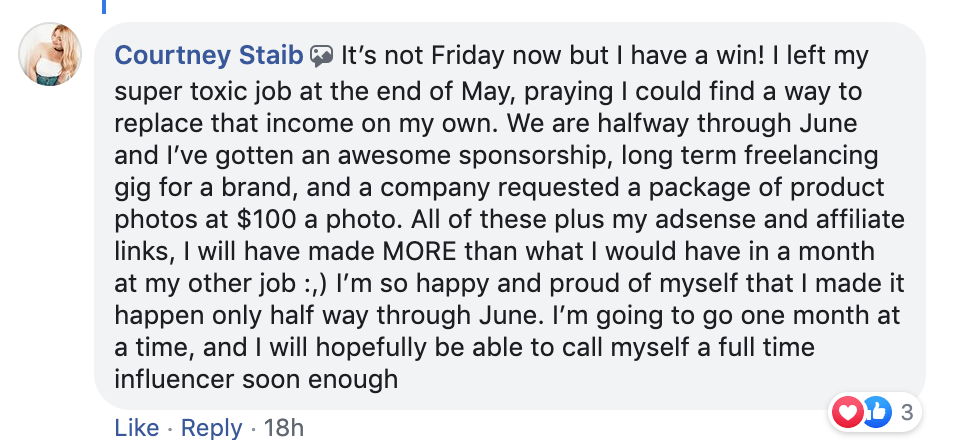This screenshot has width=960, height=440.
Task: Open the 18h timestamp link
Action: point(283,427)
